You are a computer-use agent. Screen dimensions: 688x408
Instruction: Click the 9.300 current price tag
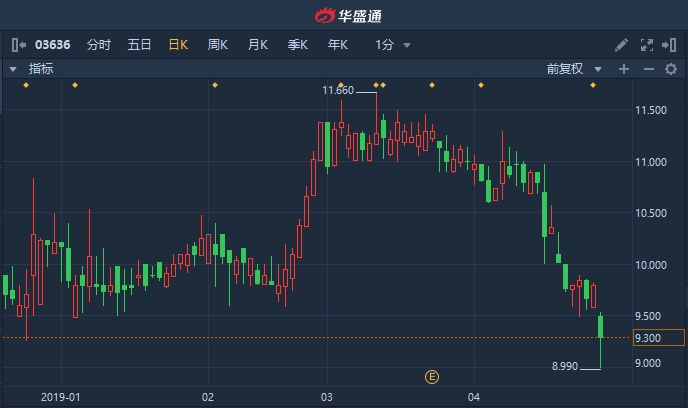point(659,338)
